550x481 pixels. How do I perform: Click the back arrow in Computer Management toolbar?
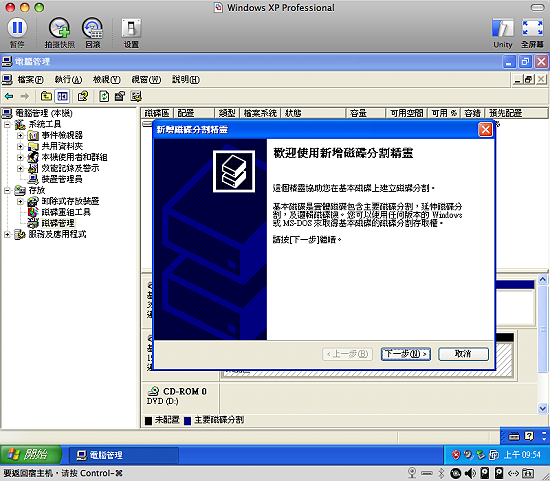pyautogui.click(x=9, y=96)
